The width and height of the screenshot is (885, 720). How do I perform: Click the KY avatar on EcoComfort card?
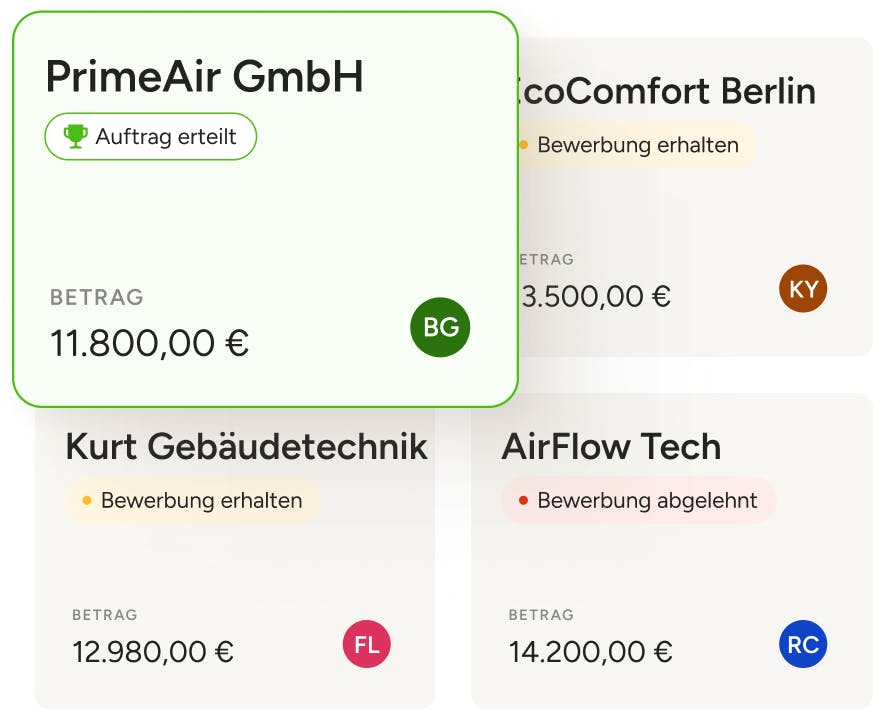(803, 288)
